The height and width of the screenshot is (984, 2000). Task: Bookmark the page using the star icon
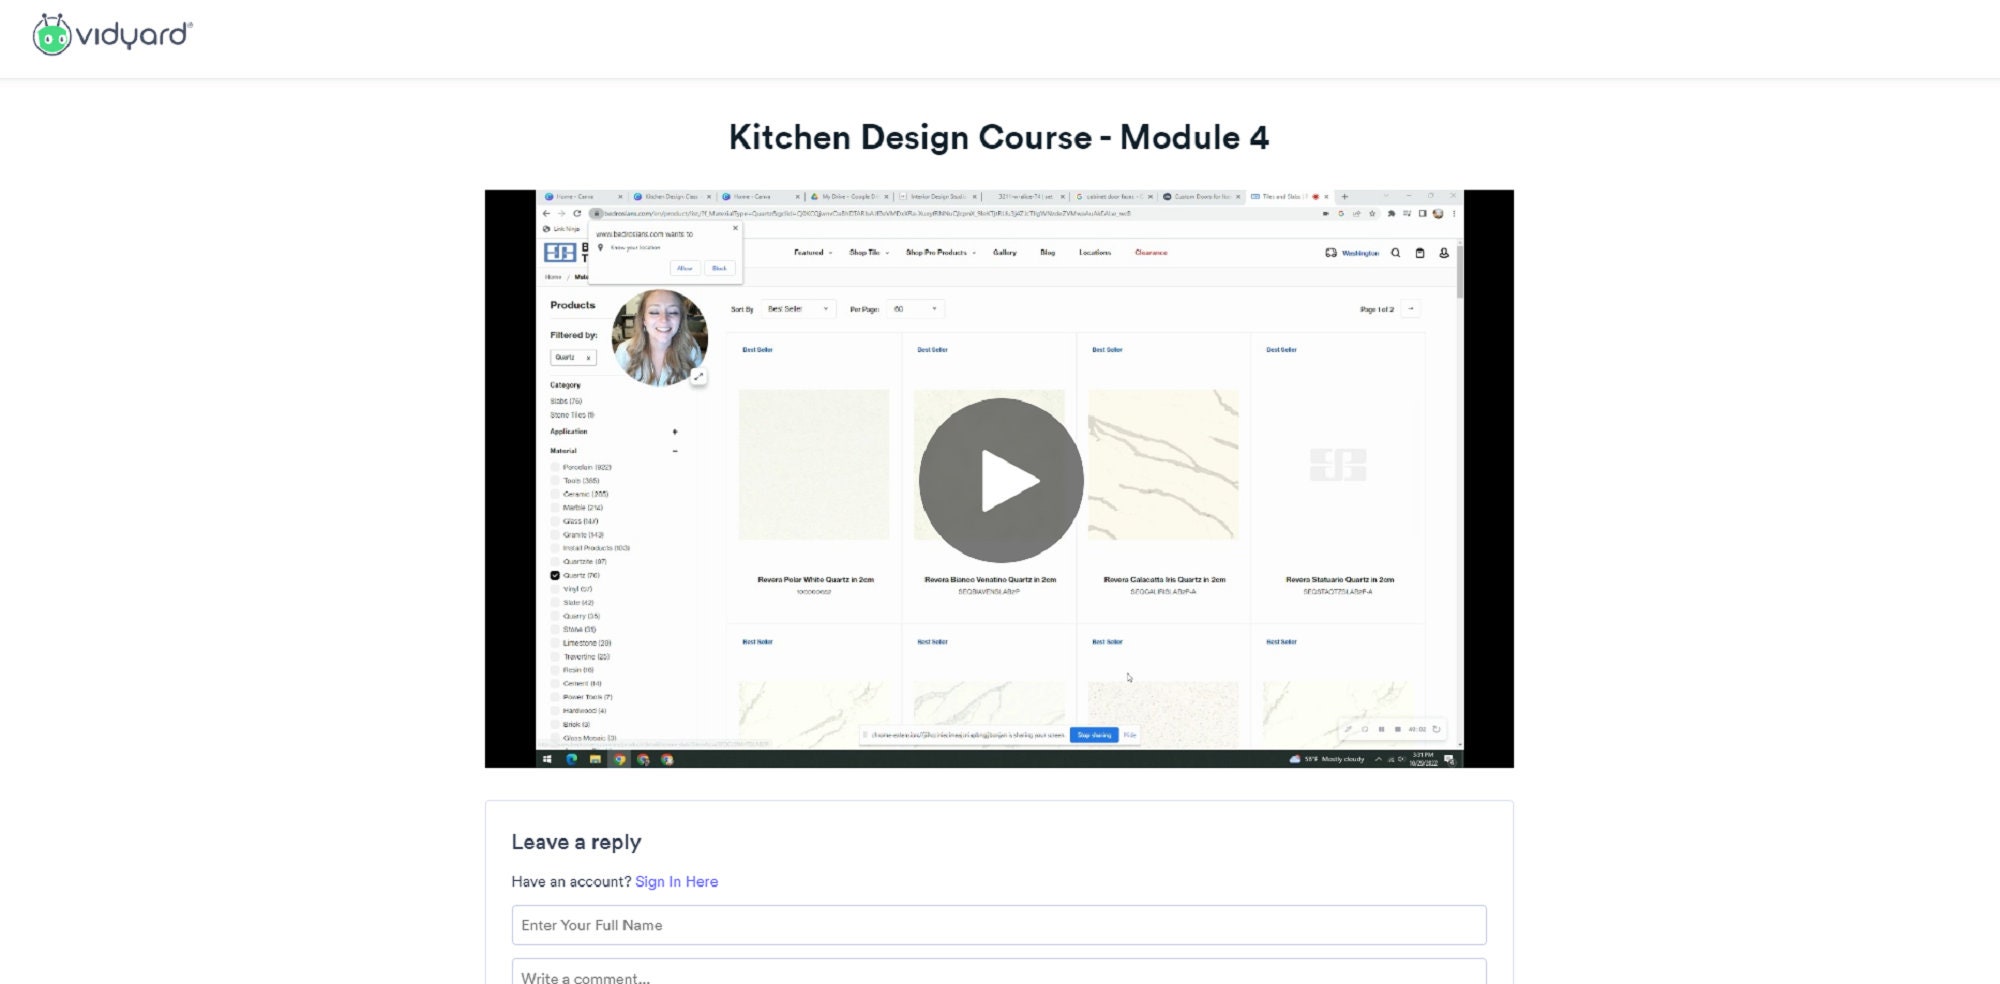[x=1373, y=212]
